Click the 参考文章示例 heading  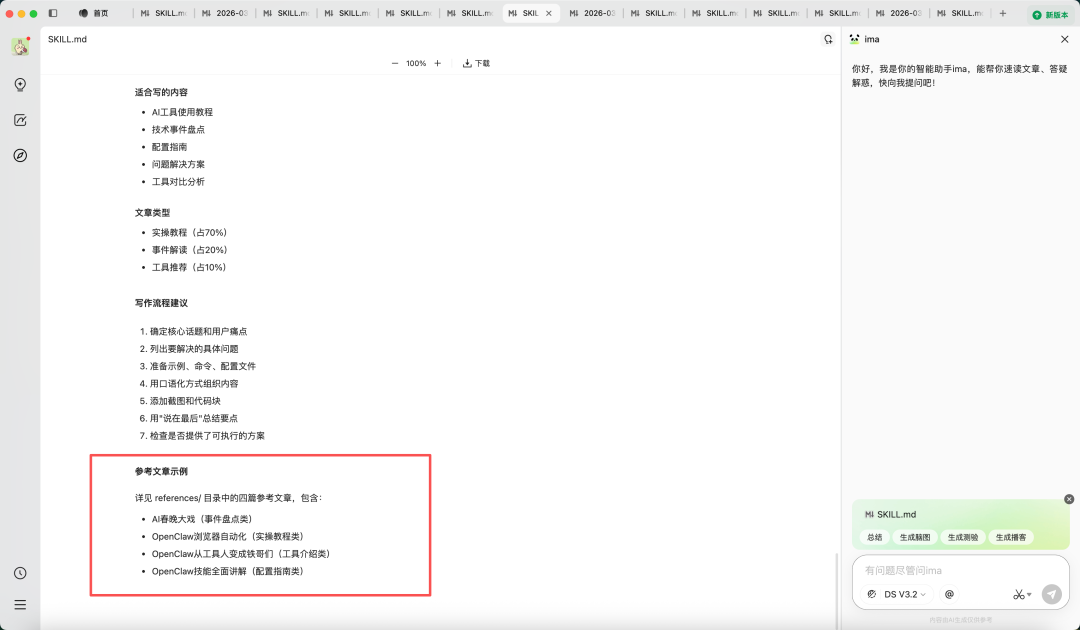[161, 472]
